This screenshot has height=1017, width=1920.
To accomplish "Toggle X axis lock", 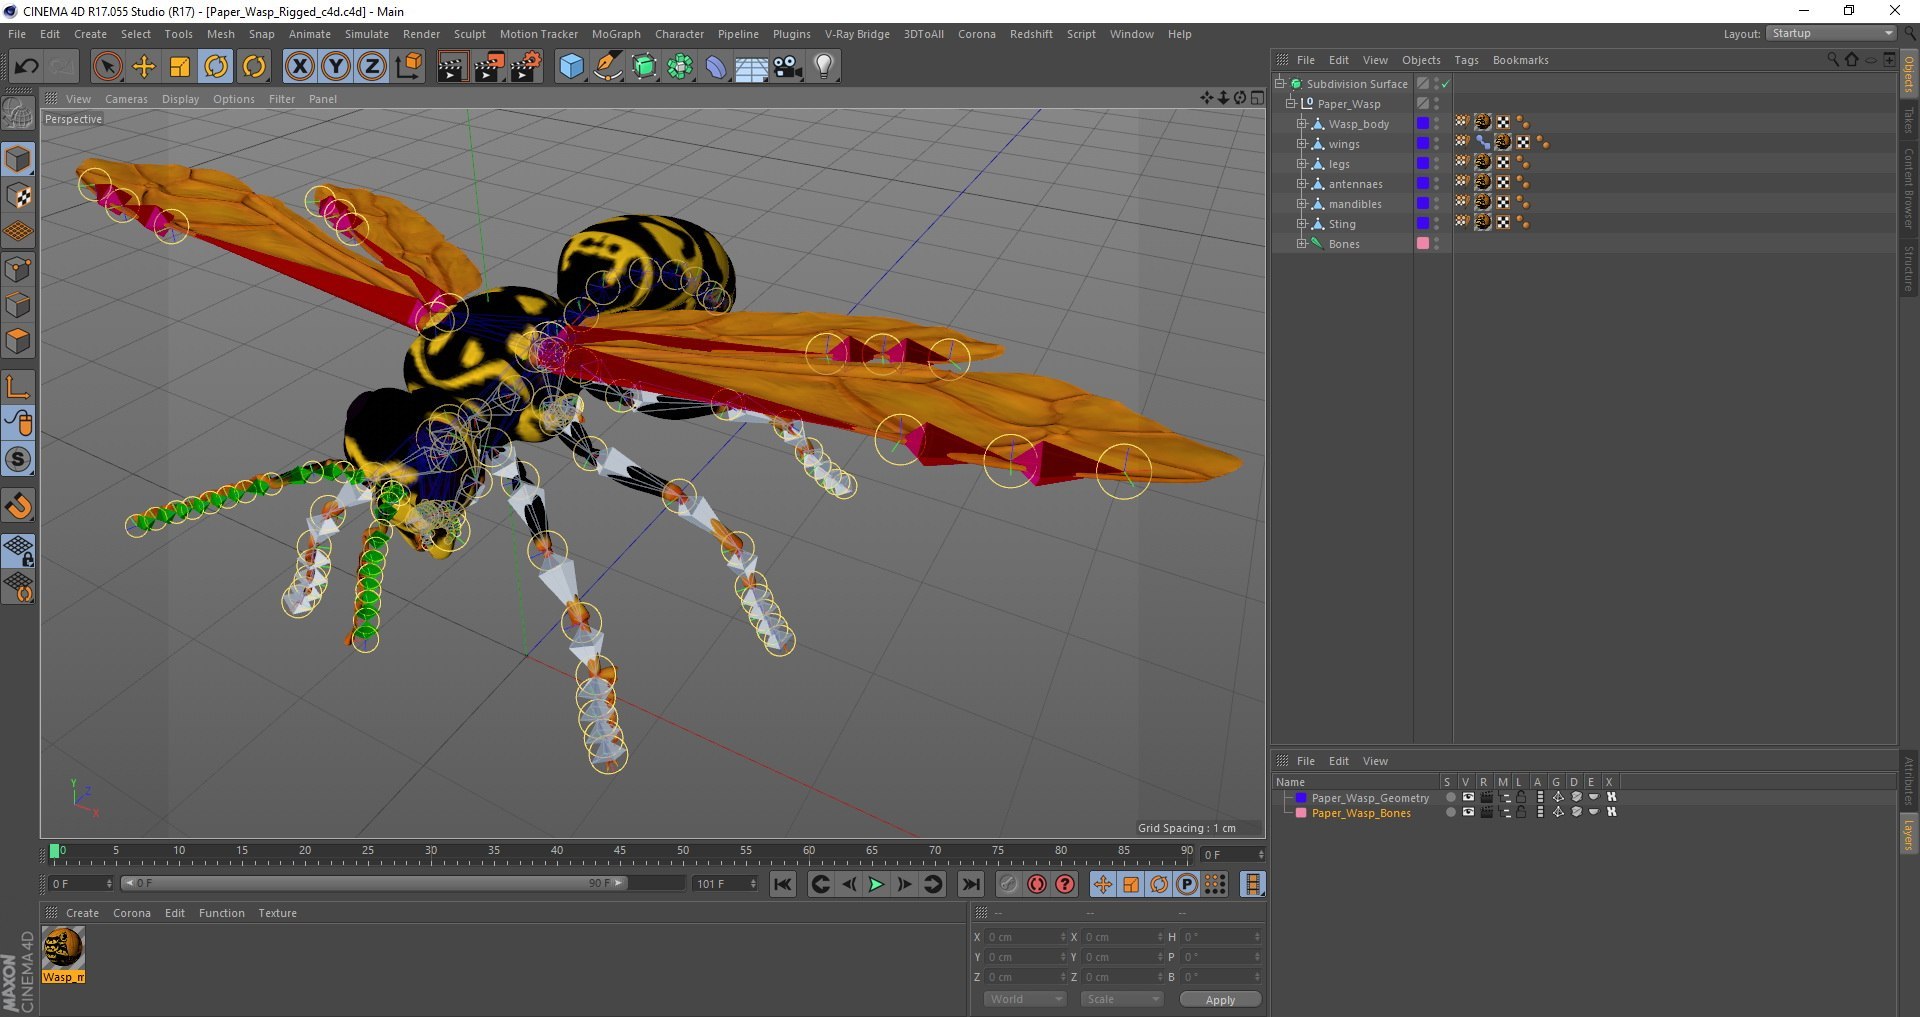I will click(299, 67).
